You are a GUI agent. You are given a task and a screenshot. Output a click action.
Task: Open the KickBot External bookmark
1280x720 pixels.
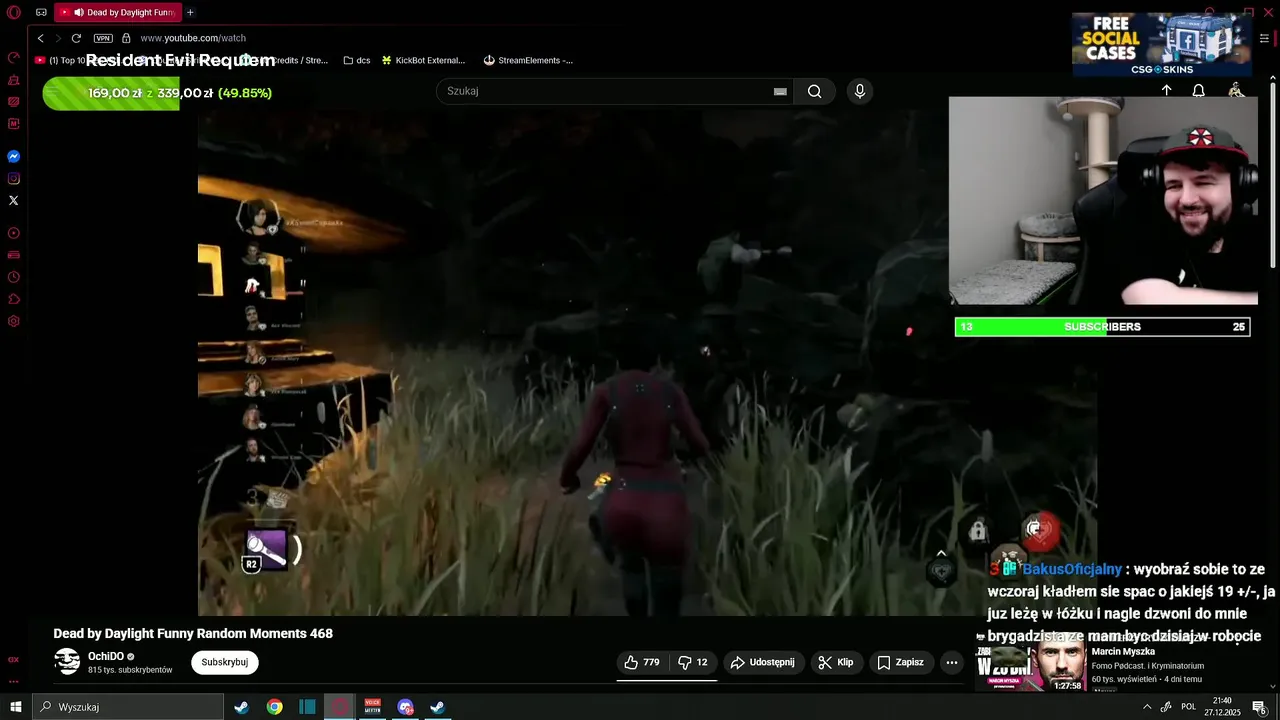[x=423, y=60]
